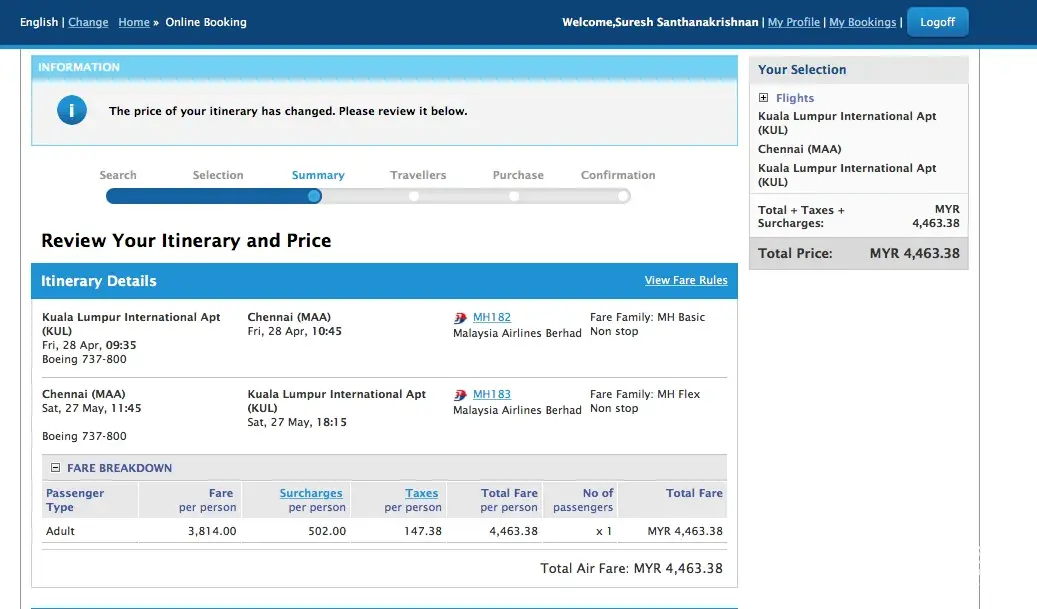The height and width of the screenshot is (609, 1037).
Task: Open the Taxes details link
Action: tap(421, 493)
